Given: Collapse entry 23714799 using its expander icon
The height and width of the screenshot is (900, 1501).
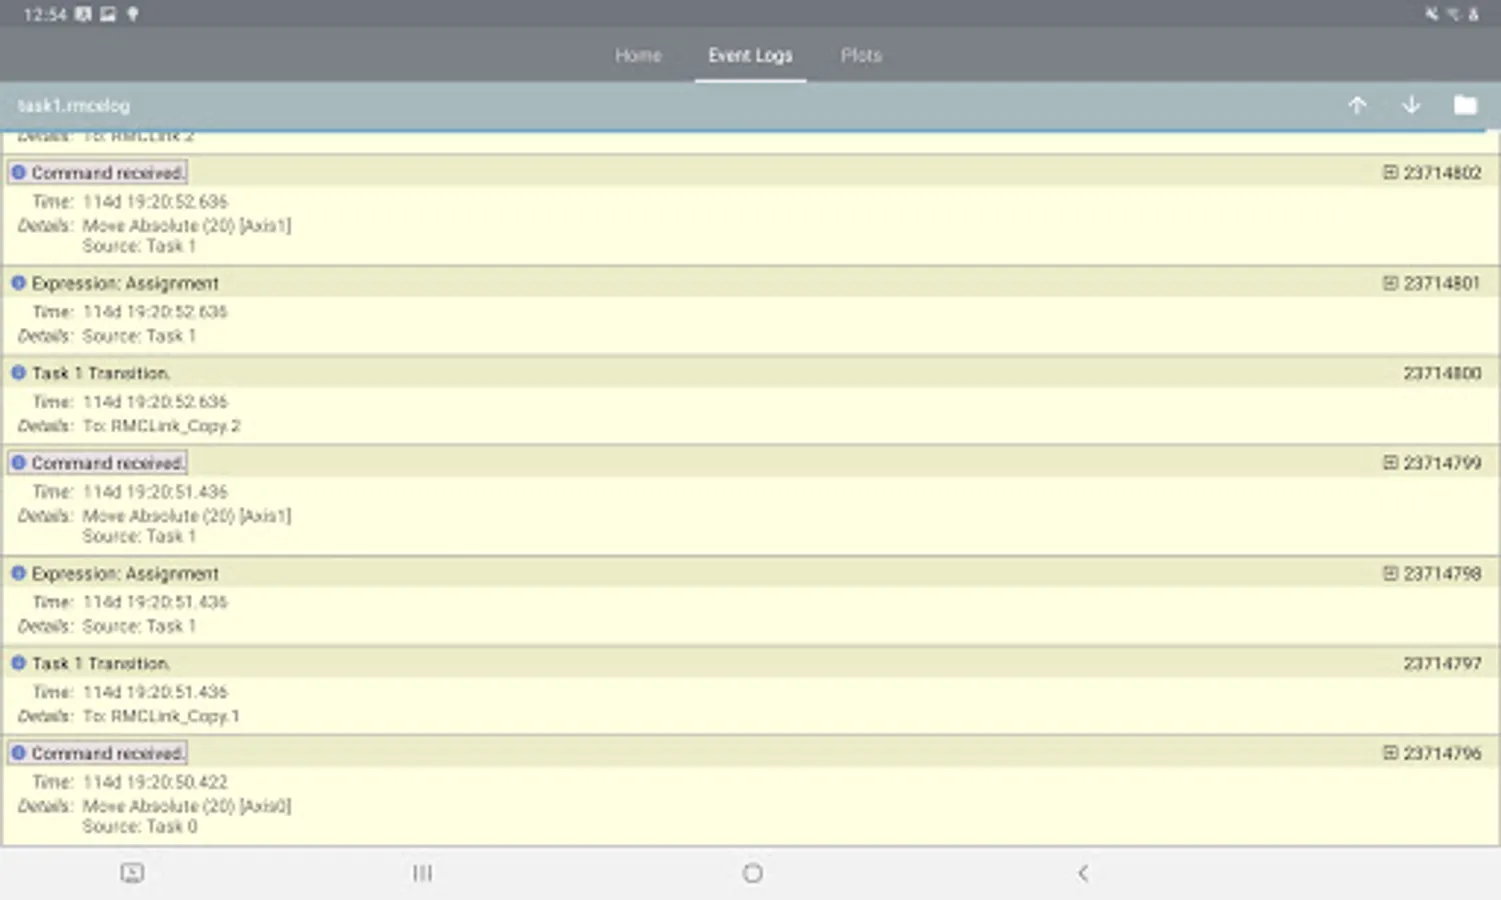Looking at the screenshot, I should coord(1390,463).
